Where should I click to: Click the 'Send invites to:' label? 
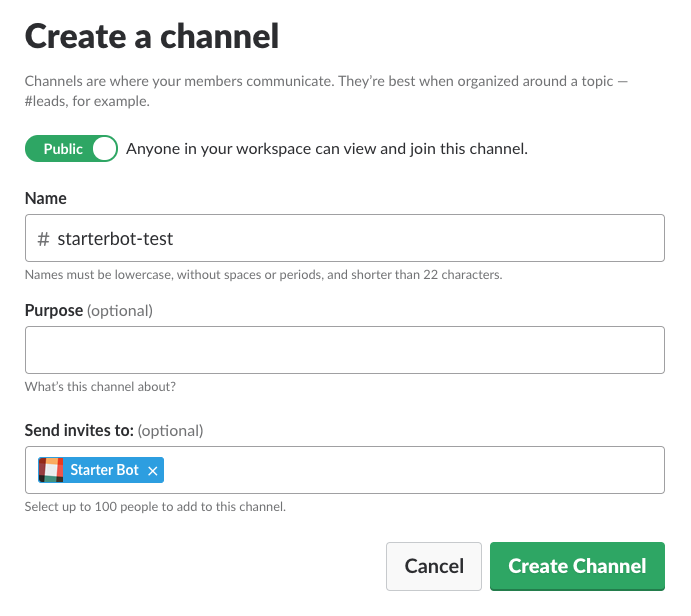tap(79, 430)
